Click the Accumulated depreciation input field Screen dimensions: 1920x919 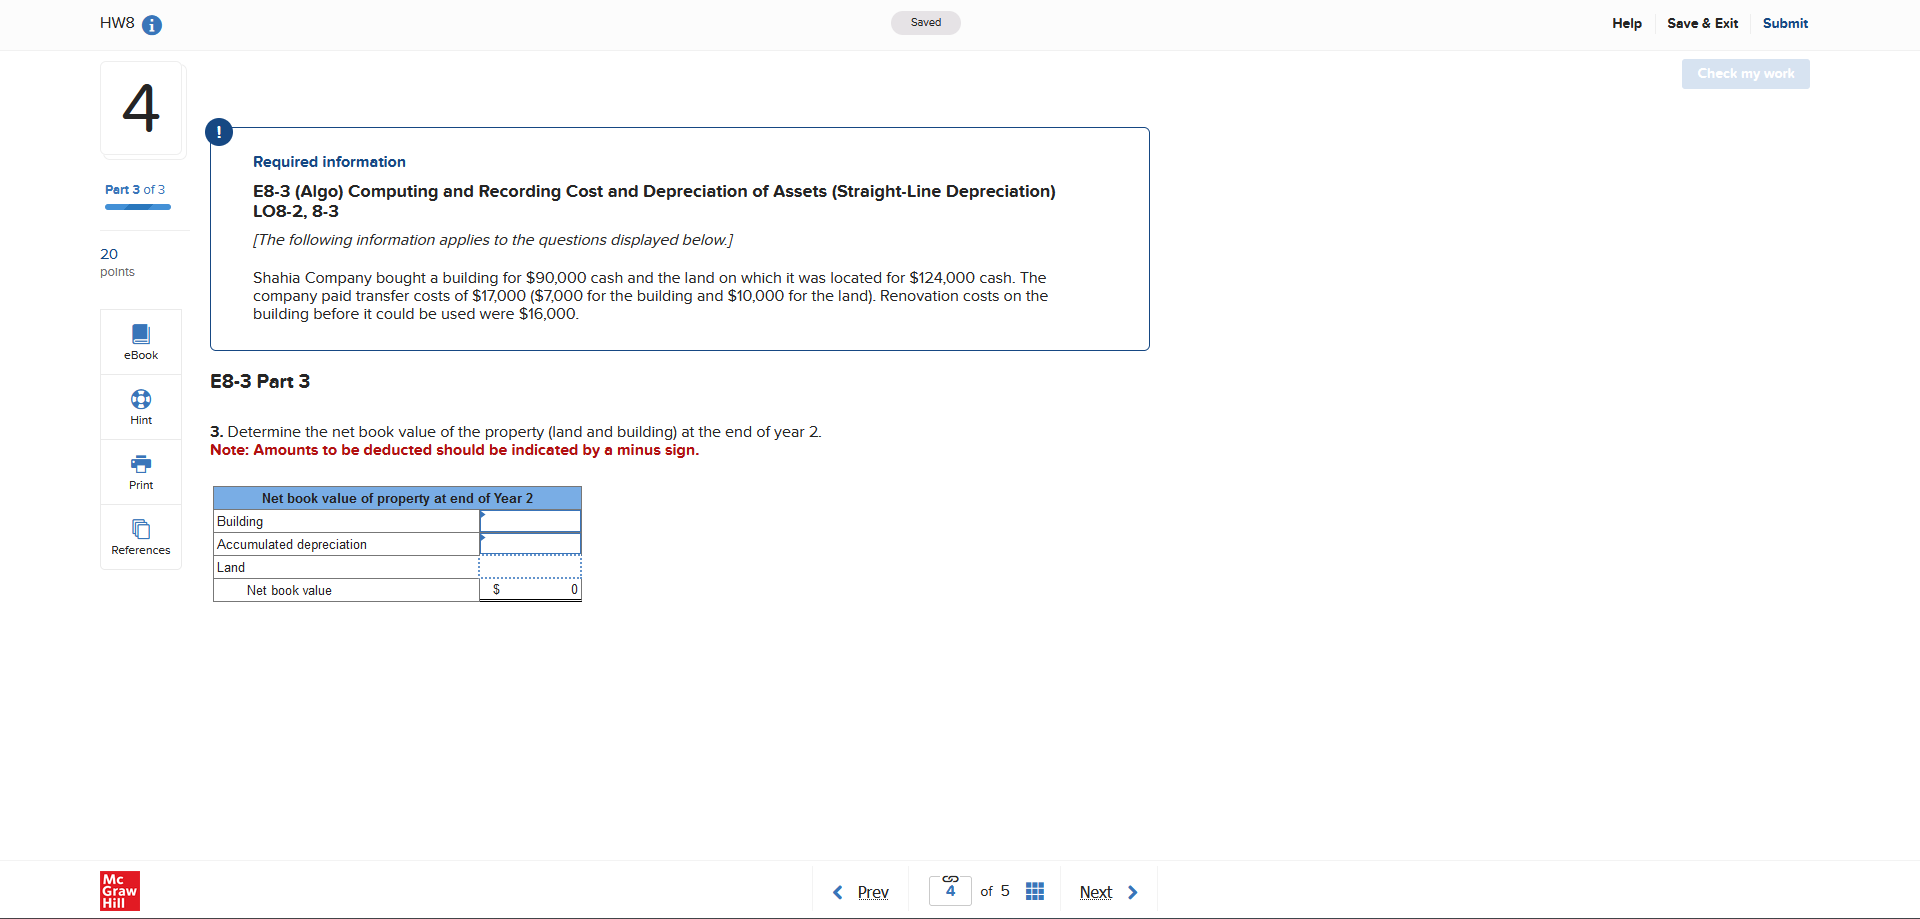530,544
